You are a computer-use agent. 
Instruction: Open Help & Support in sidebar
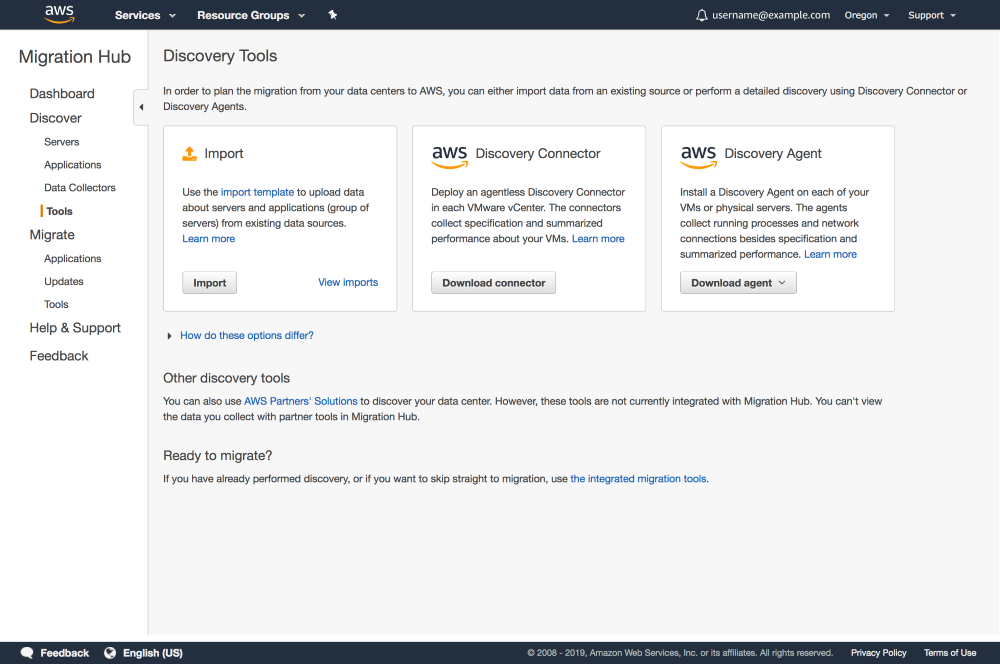[75, 328]
